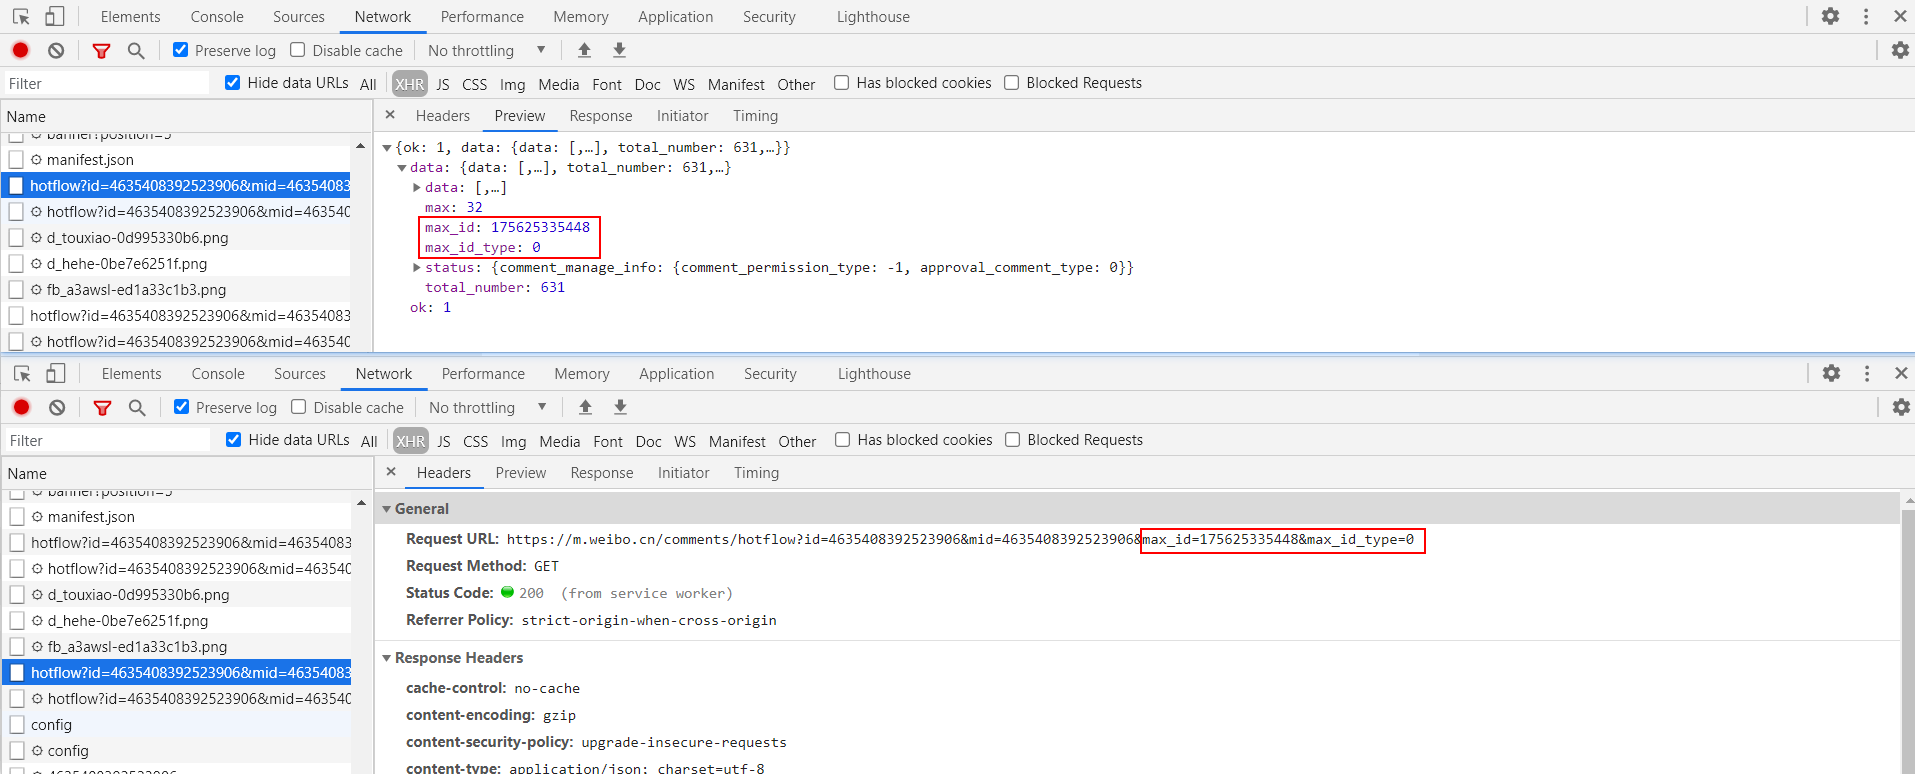The image size is (1915, 774).
Task: Select Img type filter in bottom panel
Action: [x=513, y=441]
